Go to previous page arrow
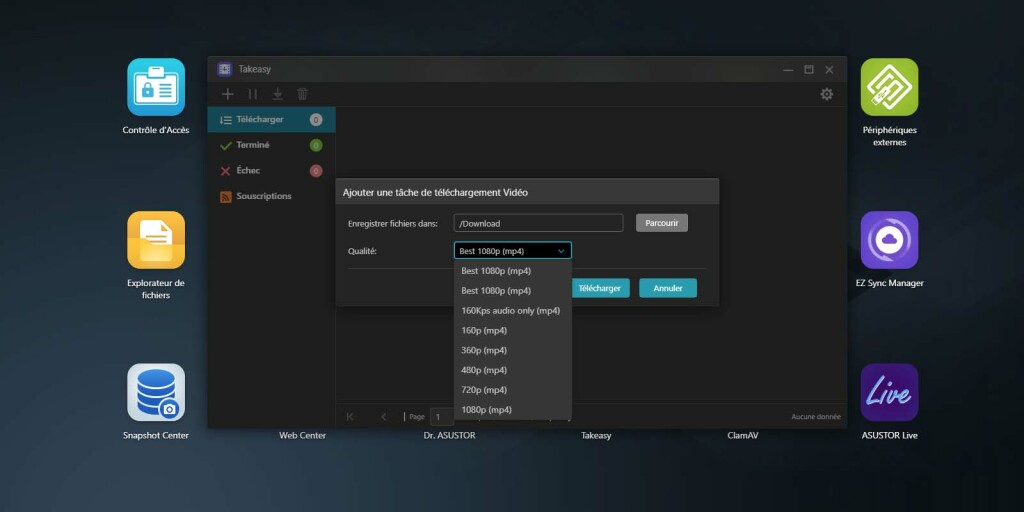This screenshot has height=512, width=1024. point(384,417)
